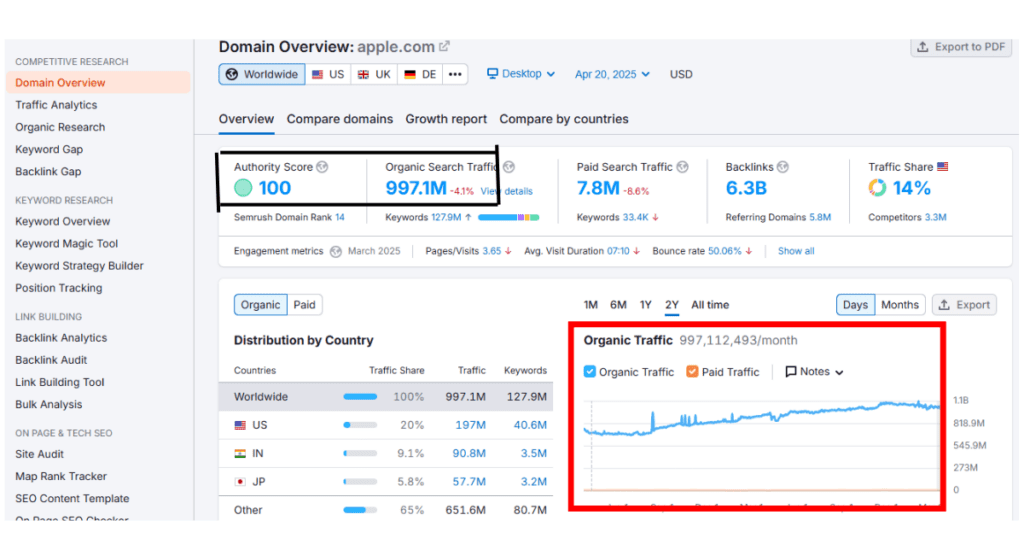Click Backlinks info icon
1024x538 pixels.
[783, 167]
